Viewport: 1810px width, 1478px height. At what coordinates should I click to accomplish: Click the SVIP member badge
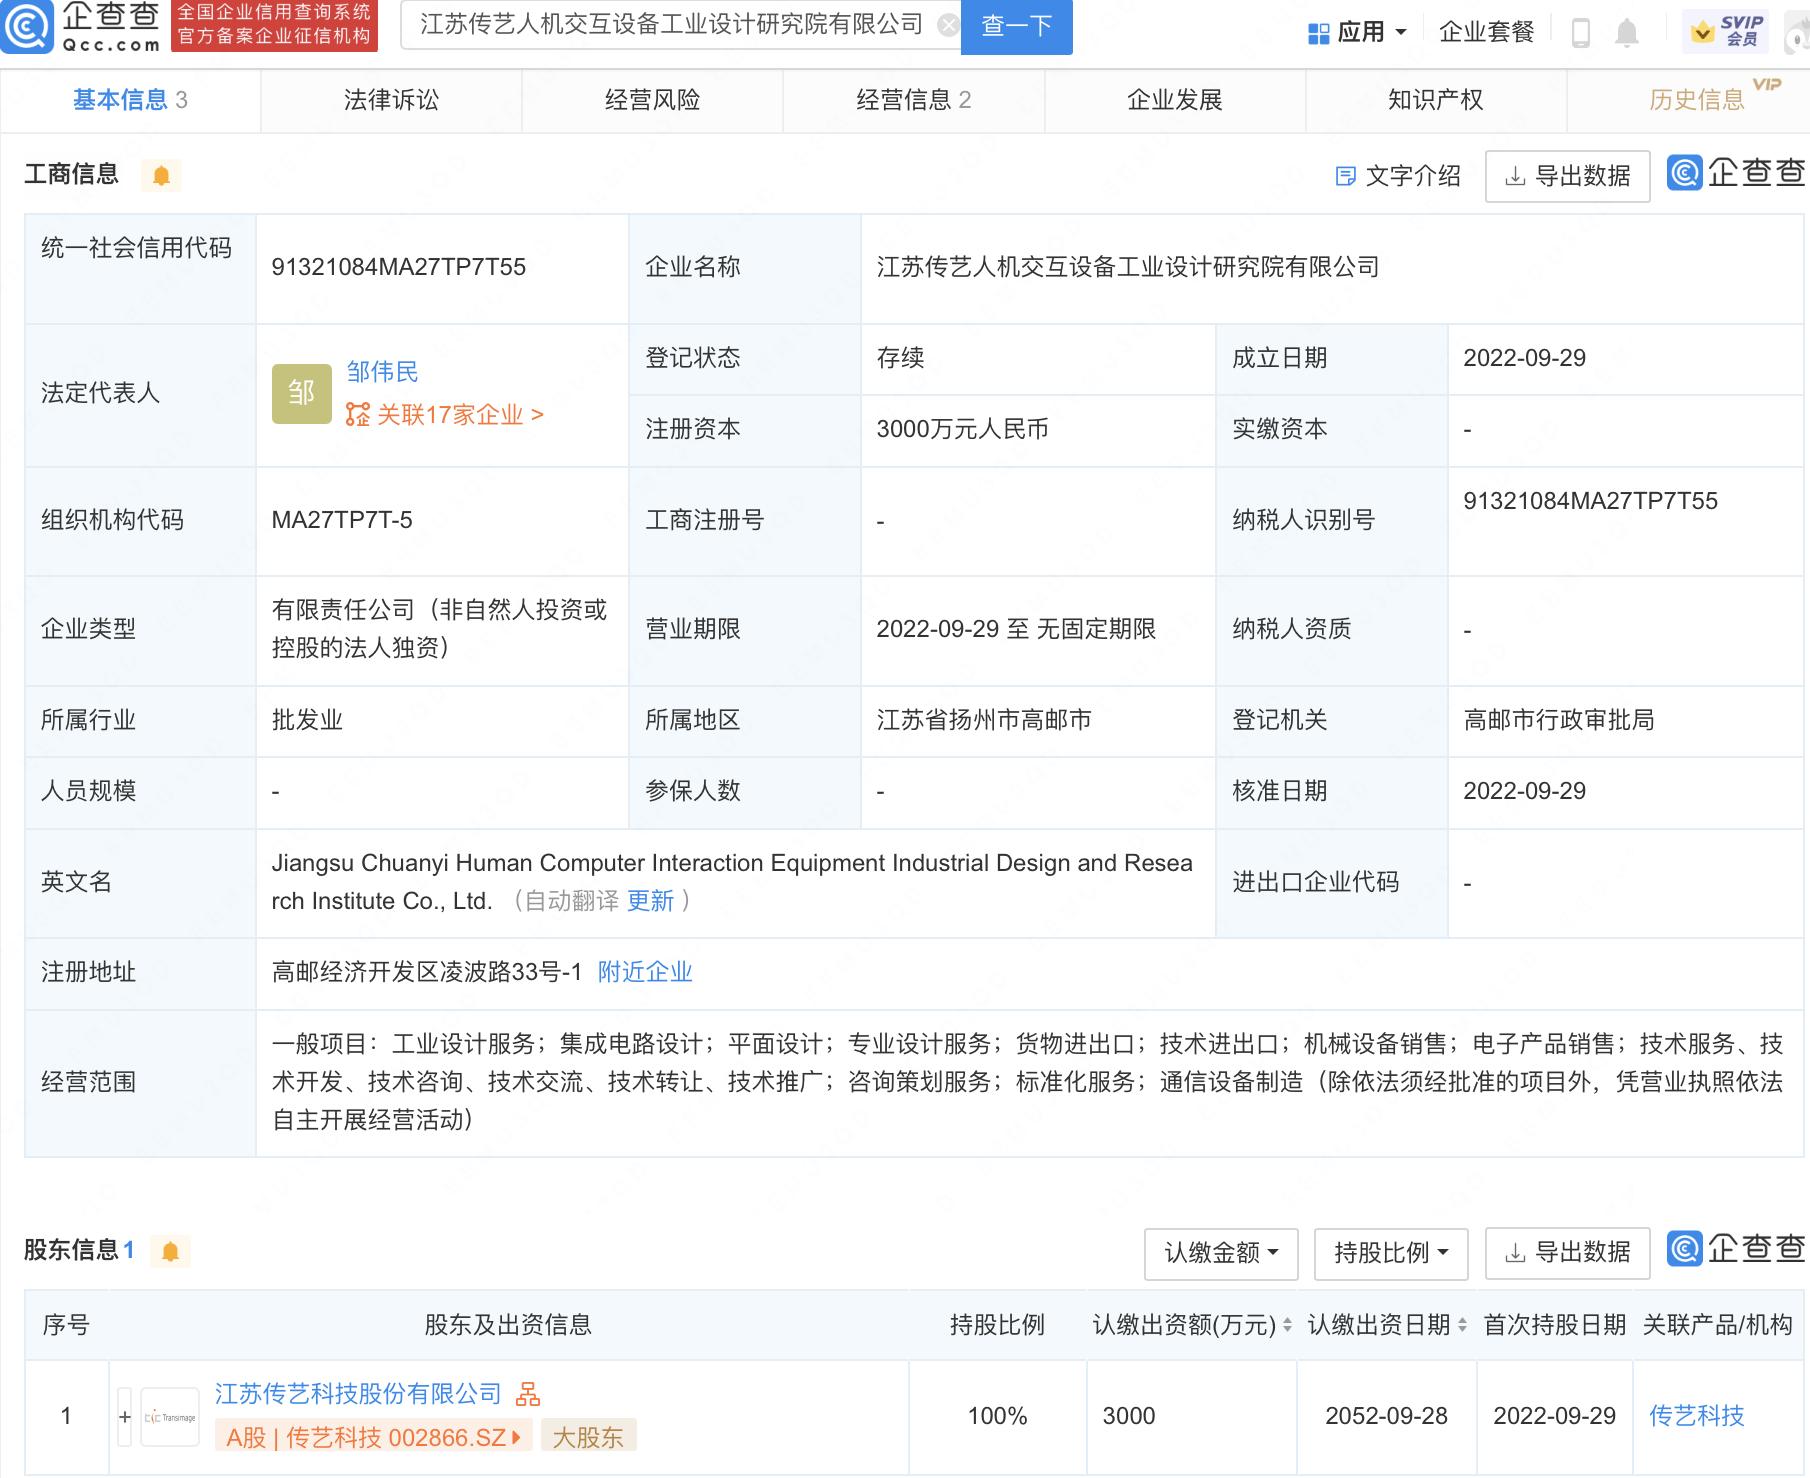(1725, 31)
